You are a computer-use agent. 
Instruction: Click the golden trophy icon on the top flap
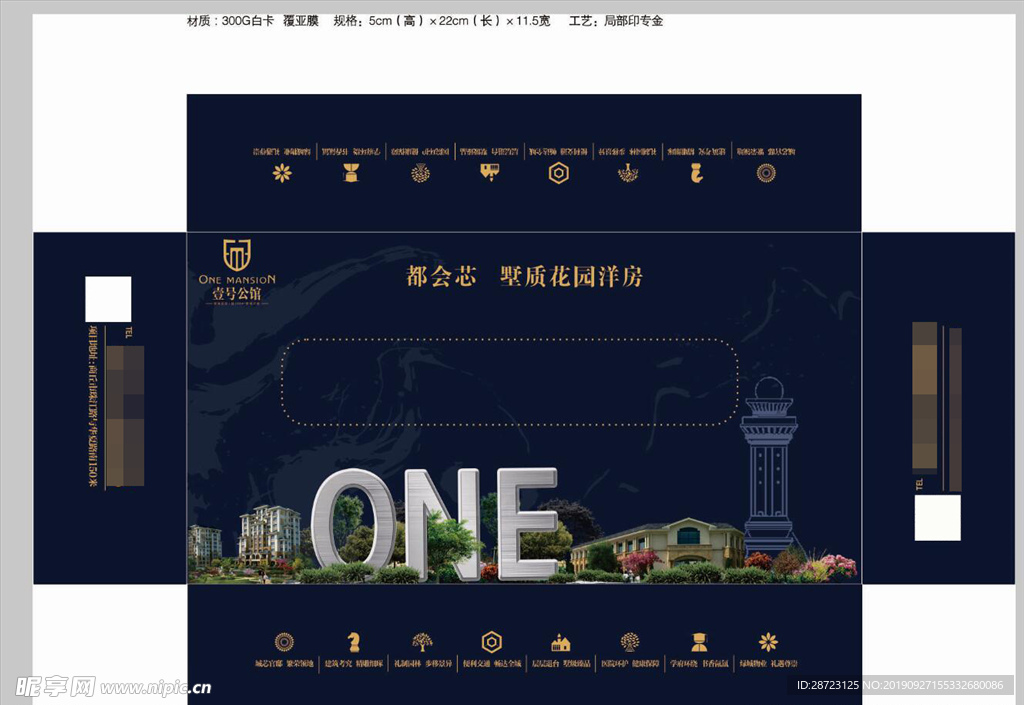coord(350,172)
